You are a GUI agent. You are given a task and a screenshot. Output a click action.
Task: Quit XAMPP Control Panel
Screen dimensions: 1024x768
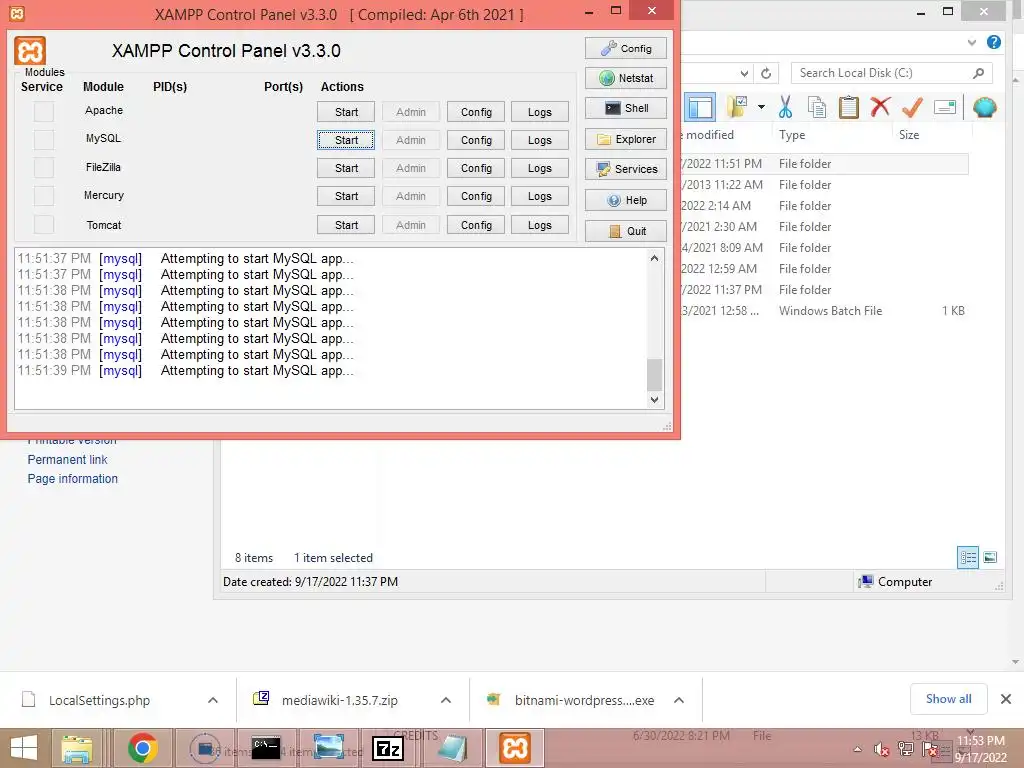[x=626, y=231]
